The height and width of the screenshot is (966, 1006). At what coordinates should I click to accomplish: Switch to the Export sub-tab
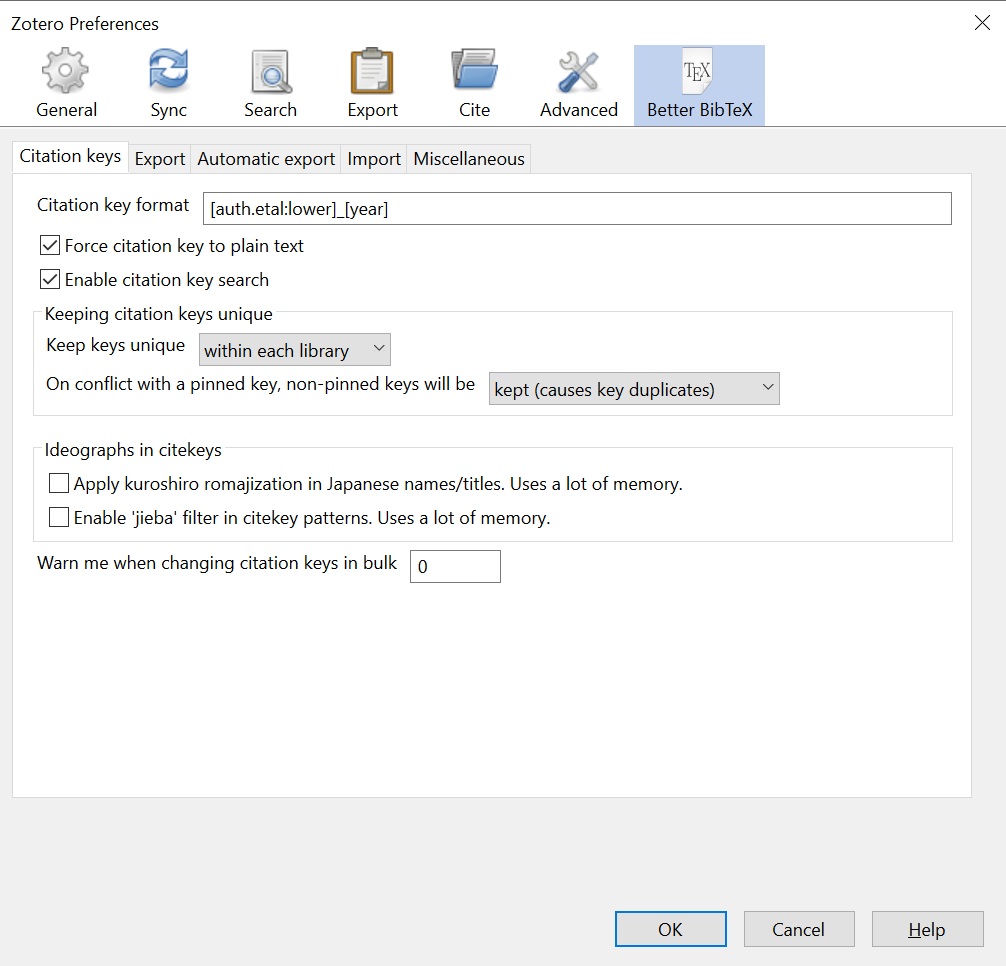pyautogui.click(x=160, y=159)
